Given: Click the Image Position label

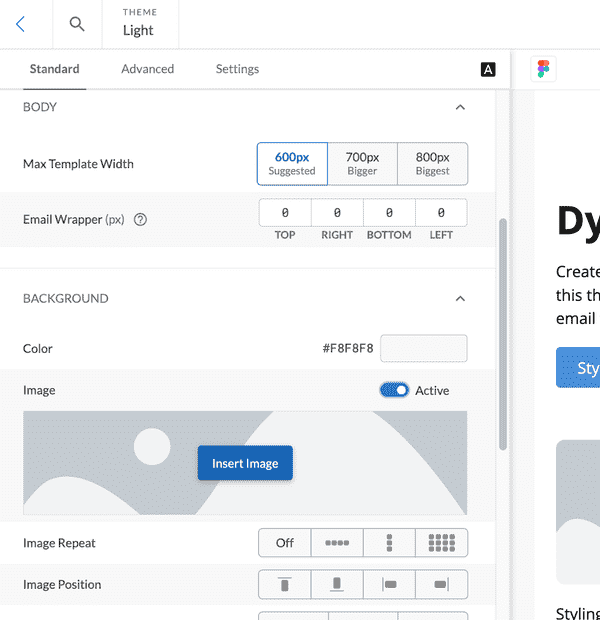Looking at the screenshot, I should click(x=62, y=584).
